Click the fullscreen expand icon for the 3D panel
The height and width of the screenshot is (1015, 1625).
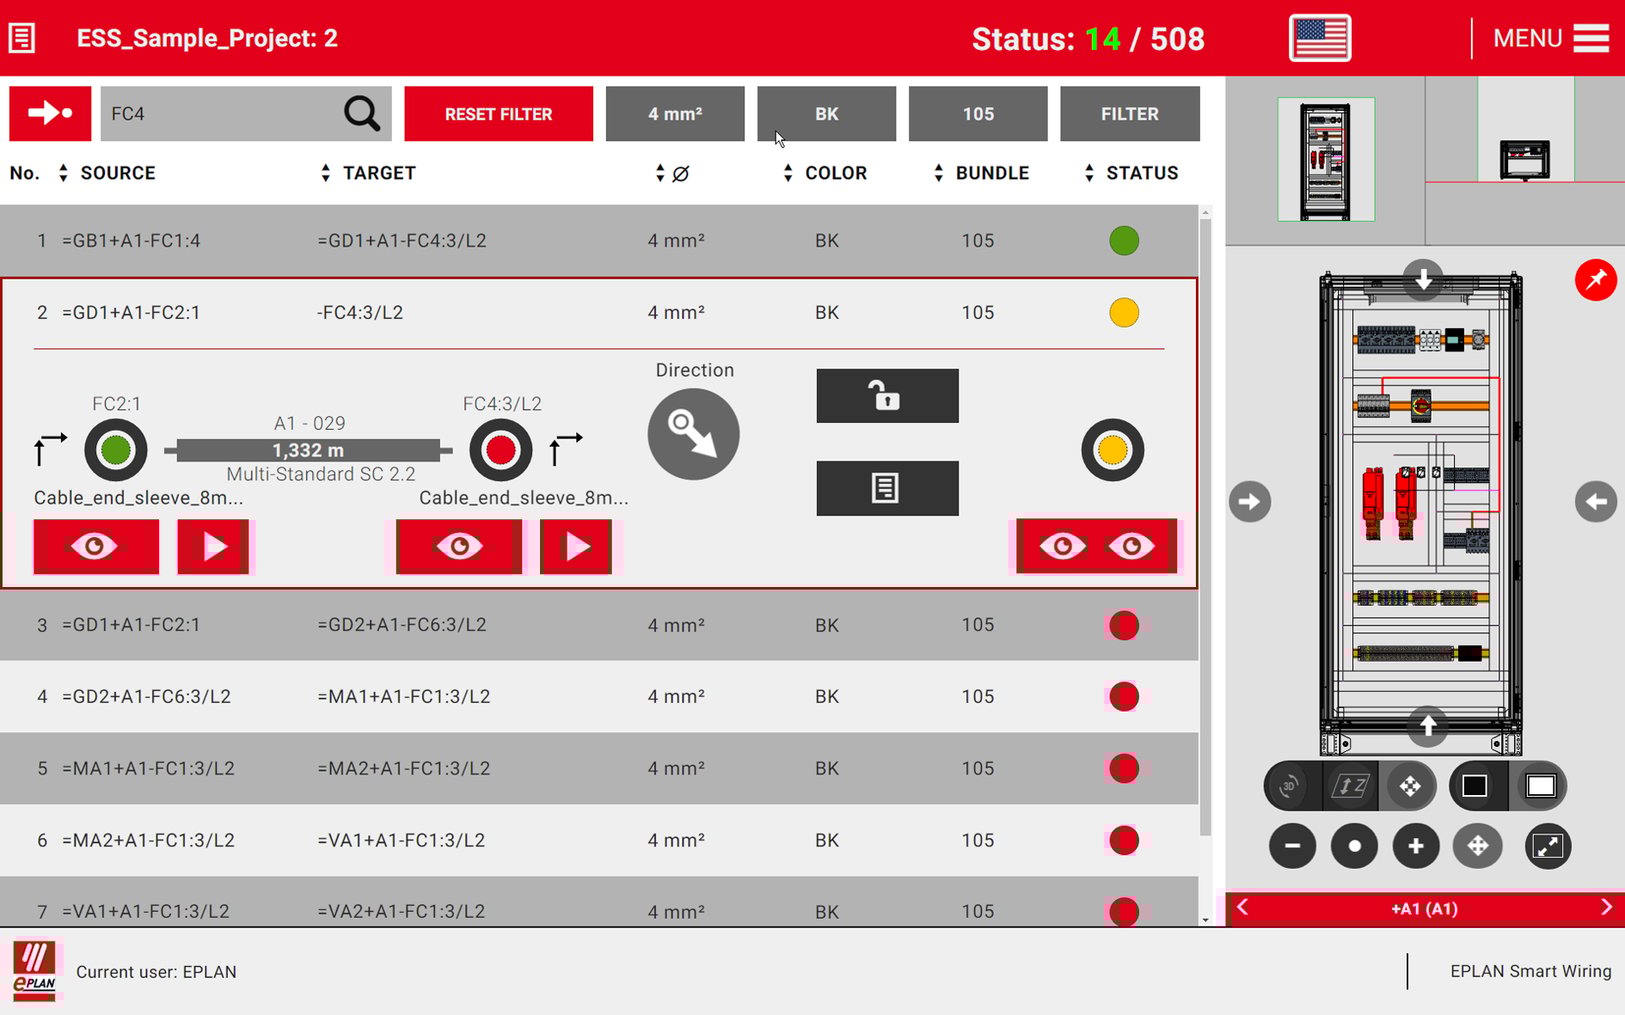click(x=1547, y=846)
